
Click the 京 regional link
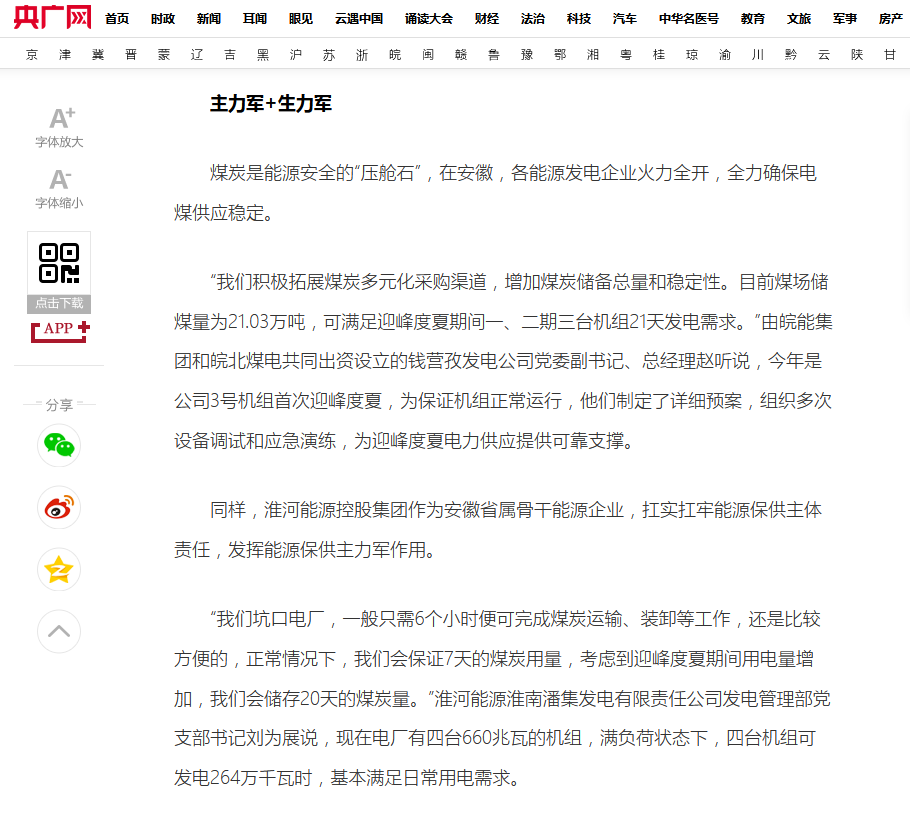point(34,55)
